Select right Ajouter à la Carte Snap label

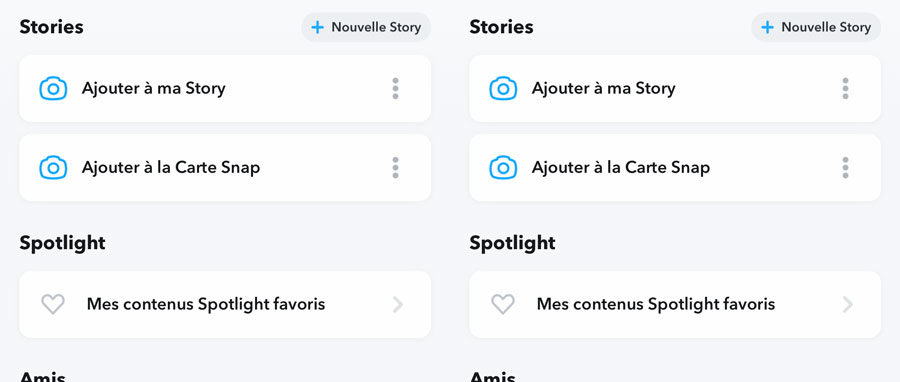620,167
